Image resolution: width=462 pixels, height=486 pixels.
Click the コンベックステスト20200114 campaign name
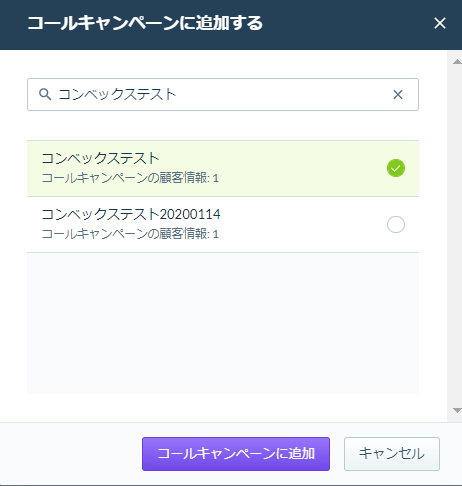pos(131,214)
